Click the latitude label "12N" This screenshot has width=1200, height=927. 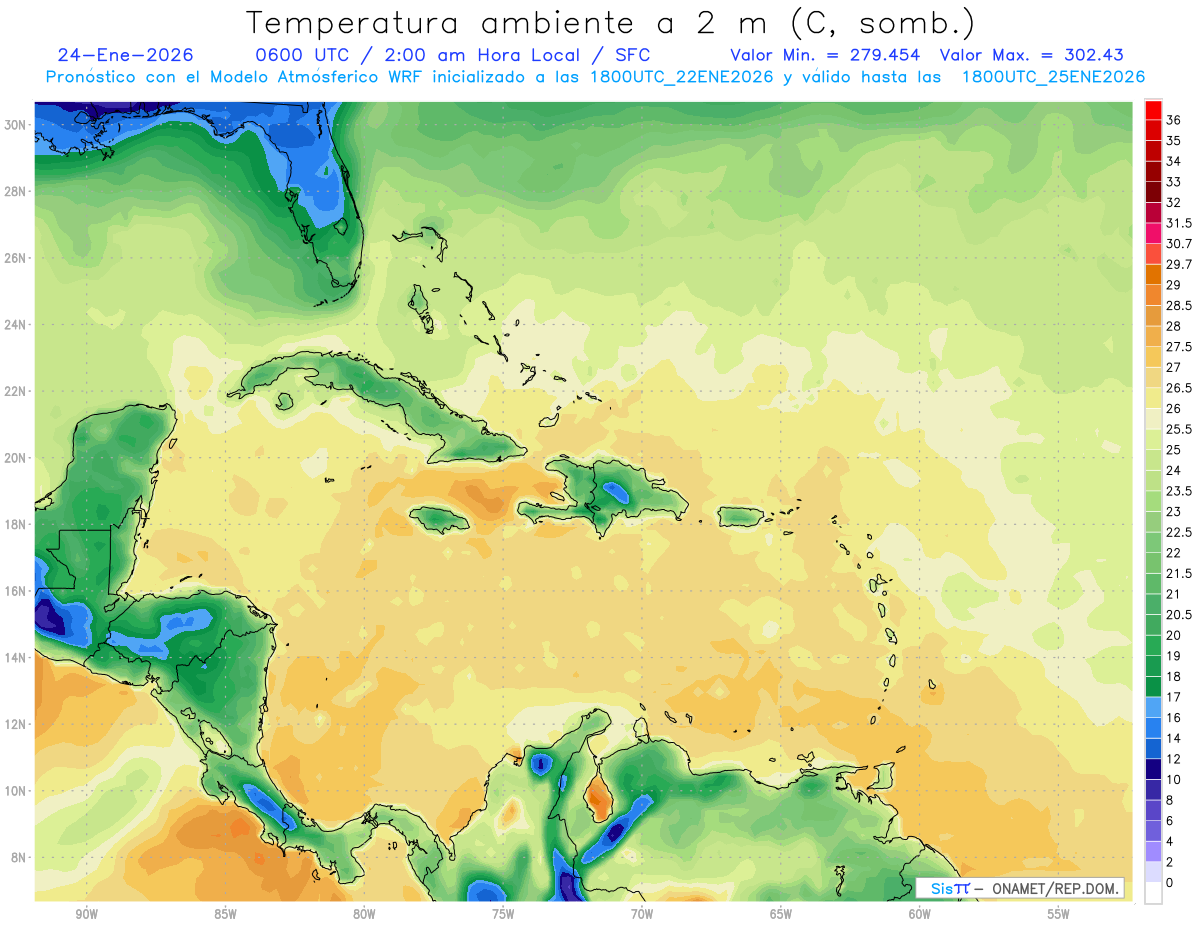tap(17, 724)
